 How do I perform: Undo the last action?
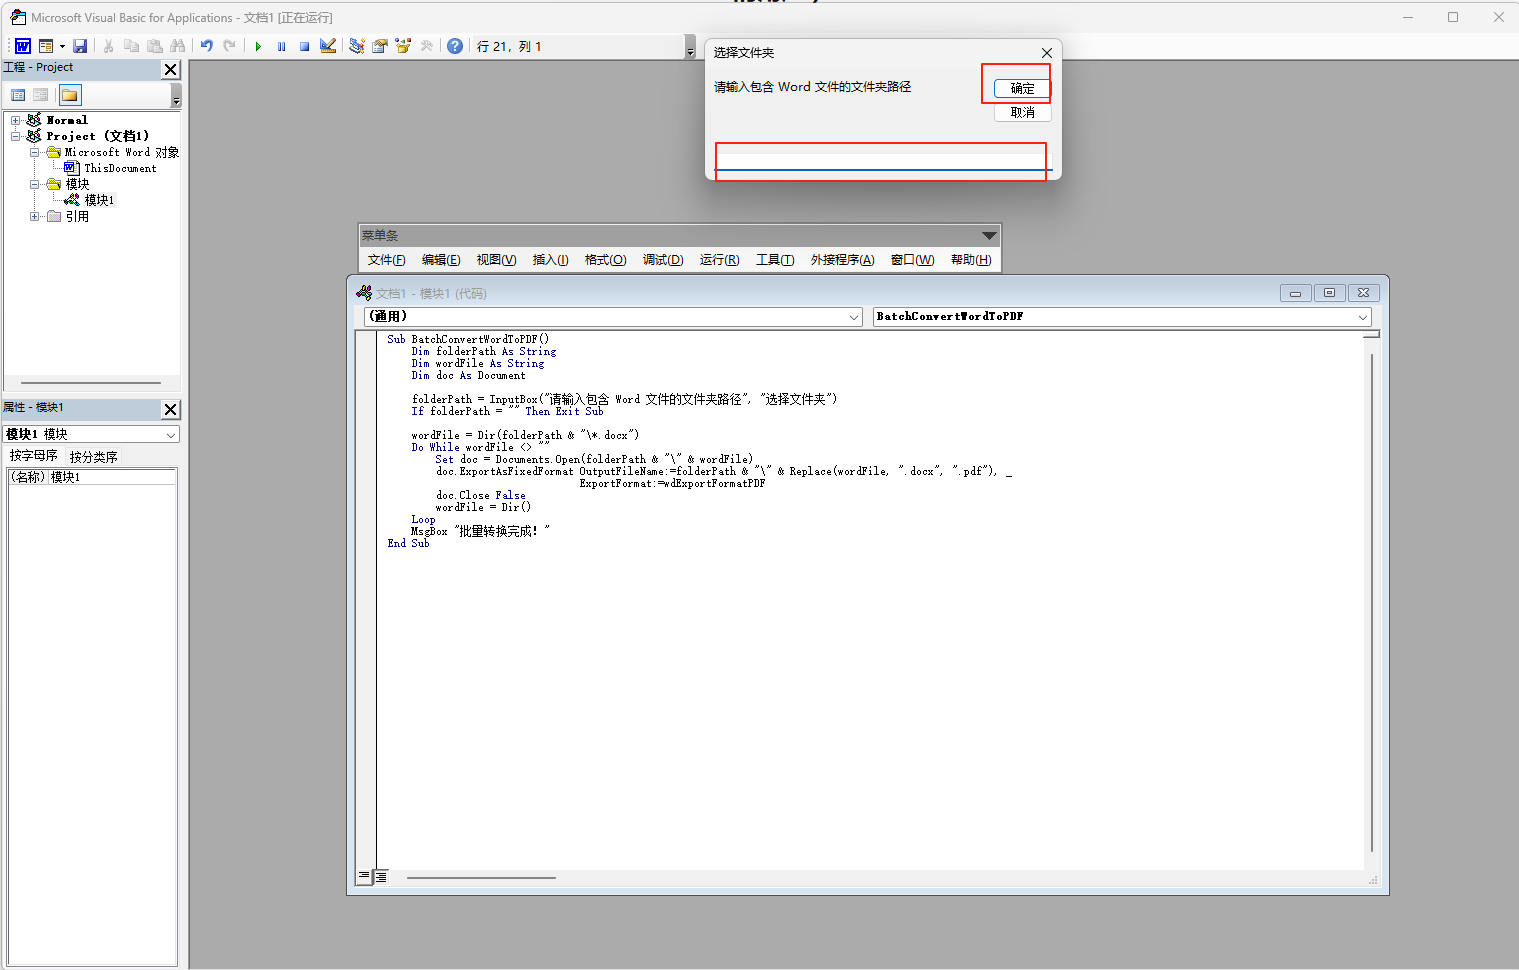click(206, 46)
